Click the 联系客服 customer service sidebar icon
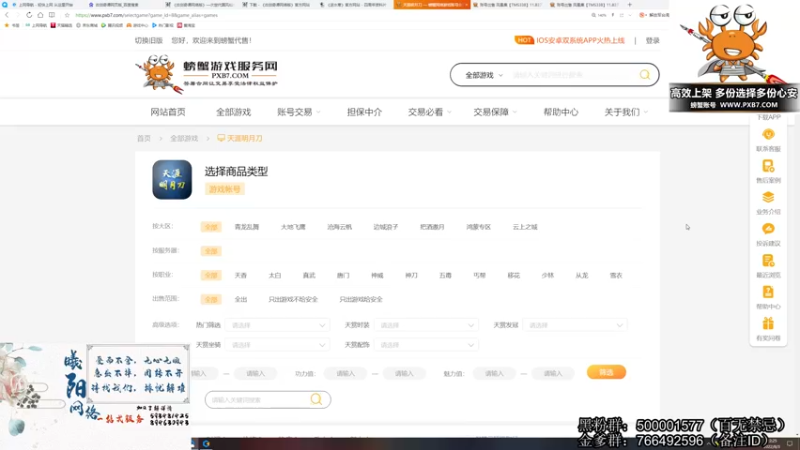800x450 pixels. [768, 135]
